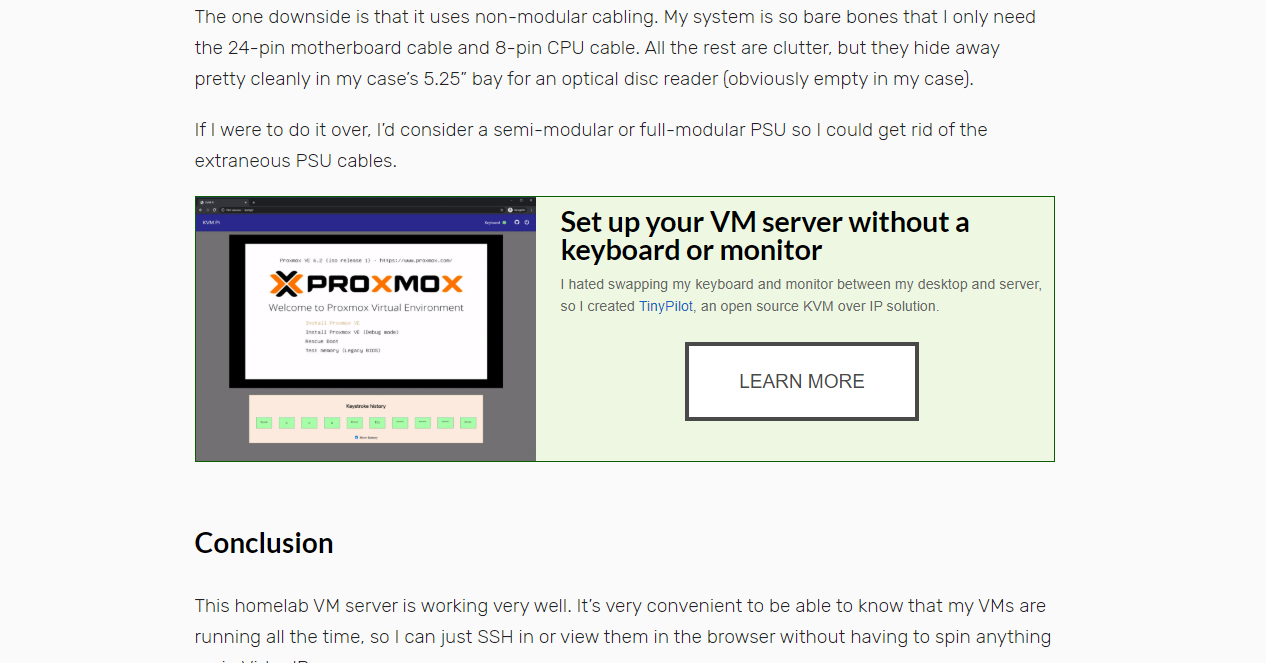Click the KVM Pi screenshot thumbnail
The height and width of the screenshot is (663, 1266).
366,329
